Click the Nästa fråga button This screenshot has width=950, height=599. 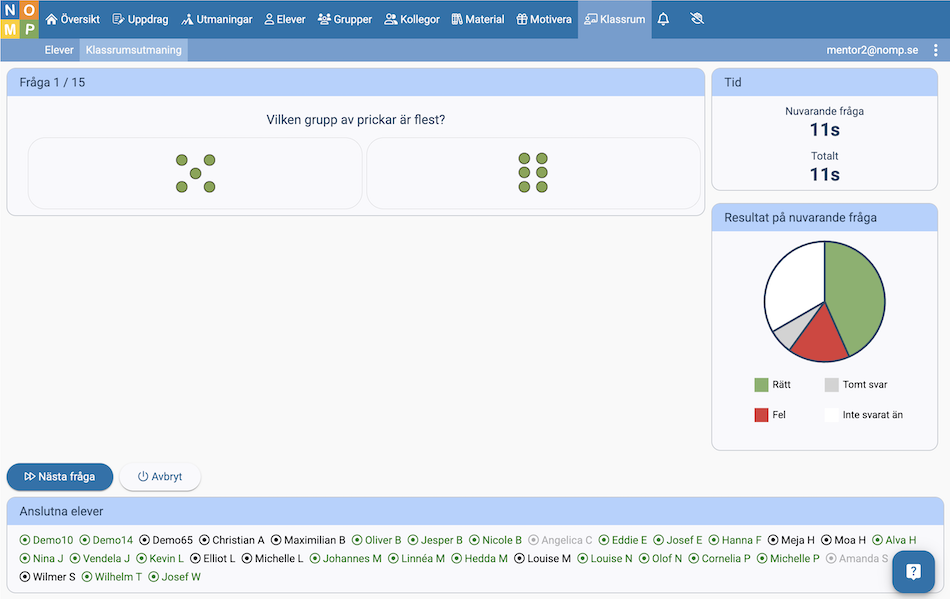[60, 477]
